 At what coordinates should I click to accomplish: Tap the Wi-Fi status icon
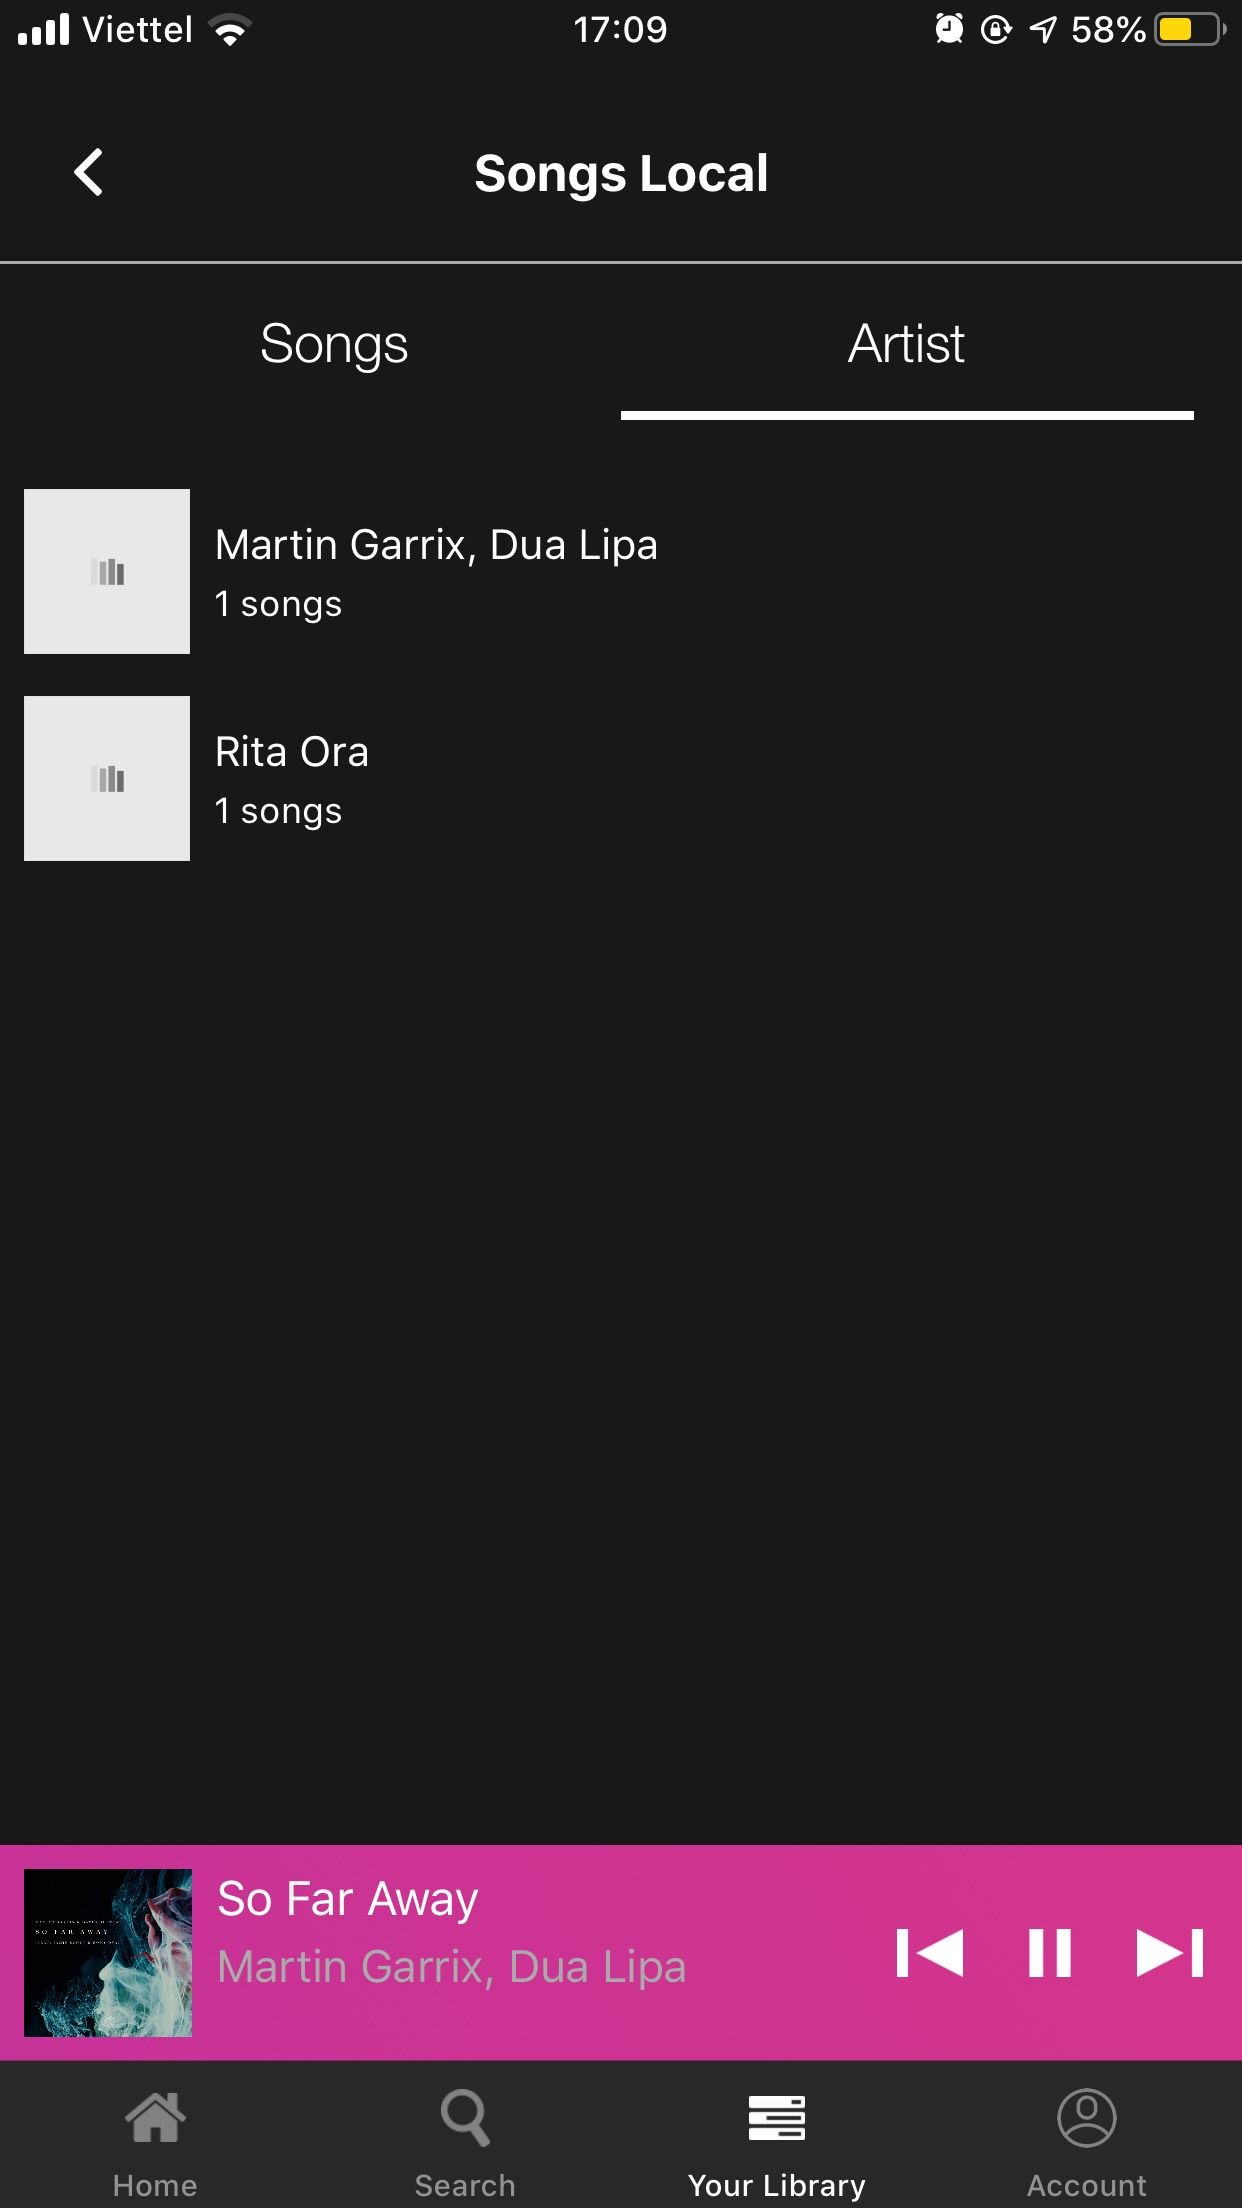(231, 32)
